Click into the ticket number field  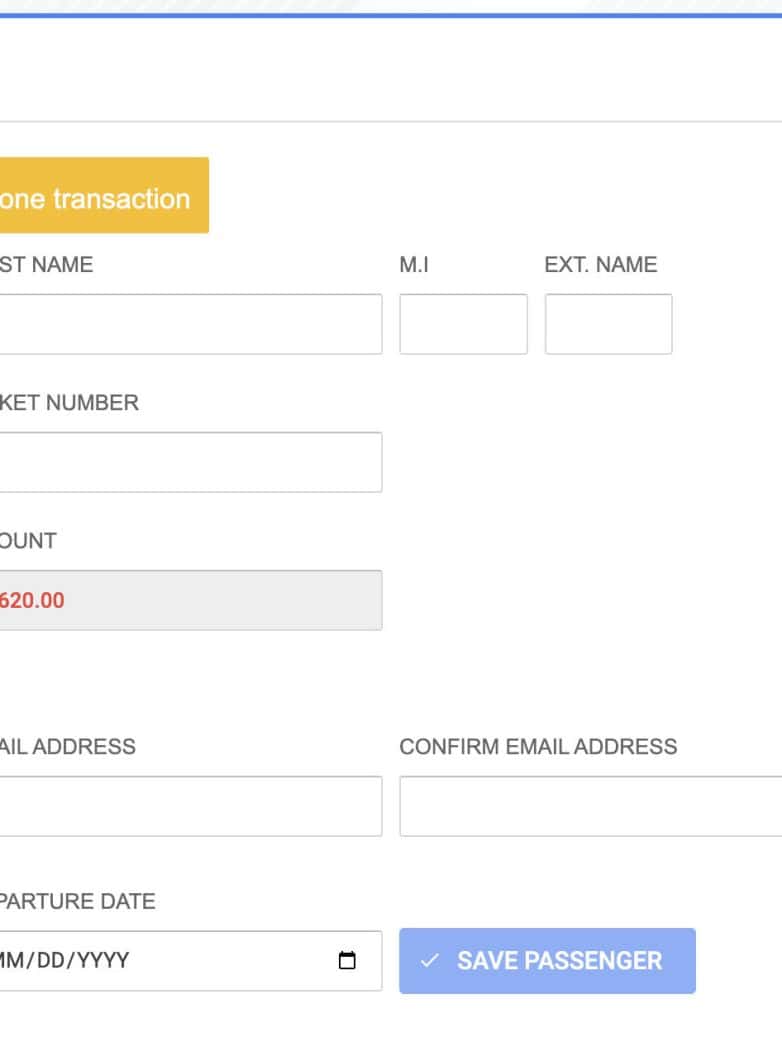pos(188,462)
